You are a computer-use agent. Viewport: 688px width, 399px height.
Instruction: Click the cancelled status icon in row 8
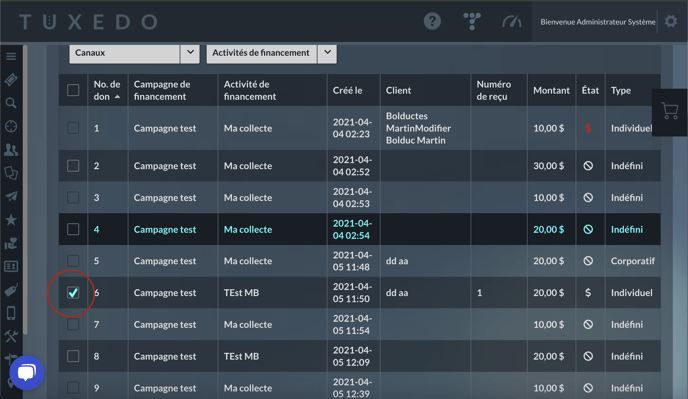[x=588, y=356]
